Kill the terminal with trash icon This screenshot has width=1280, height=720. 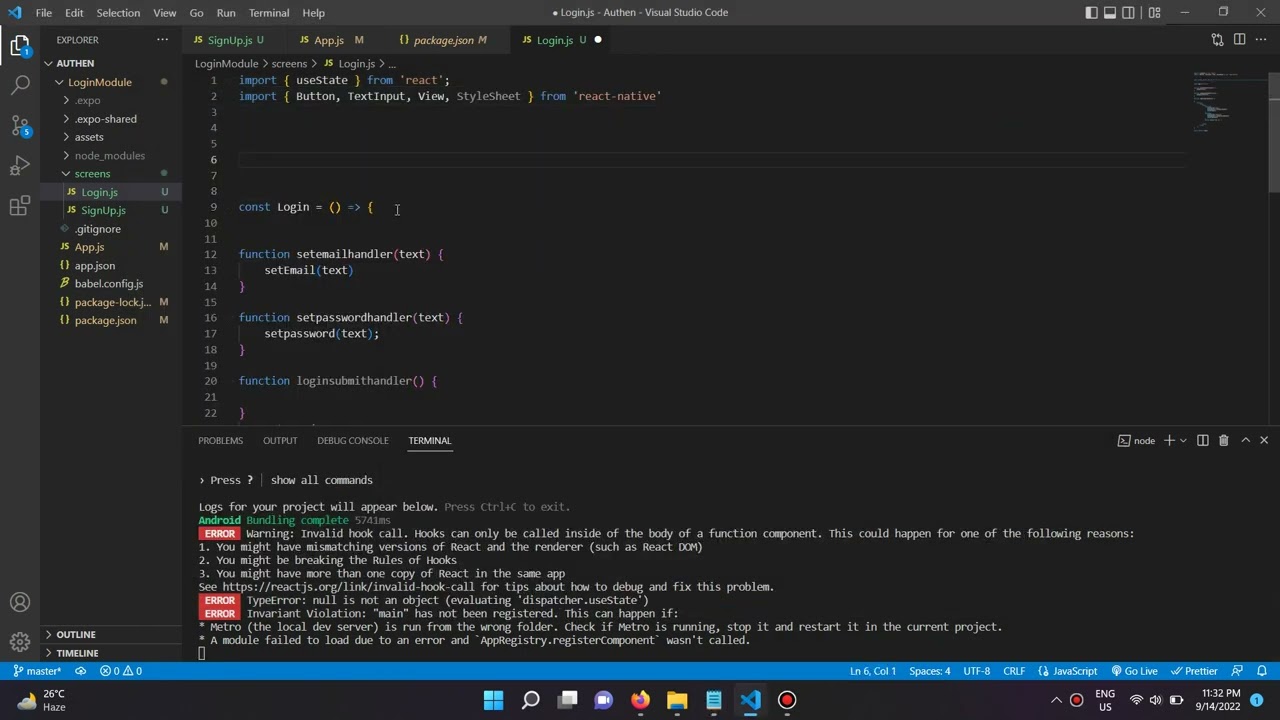(1223, 440)
